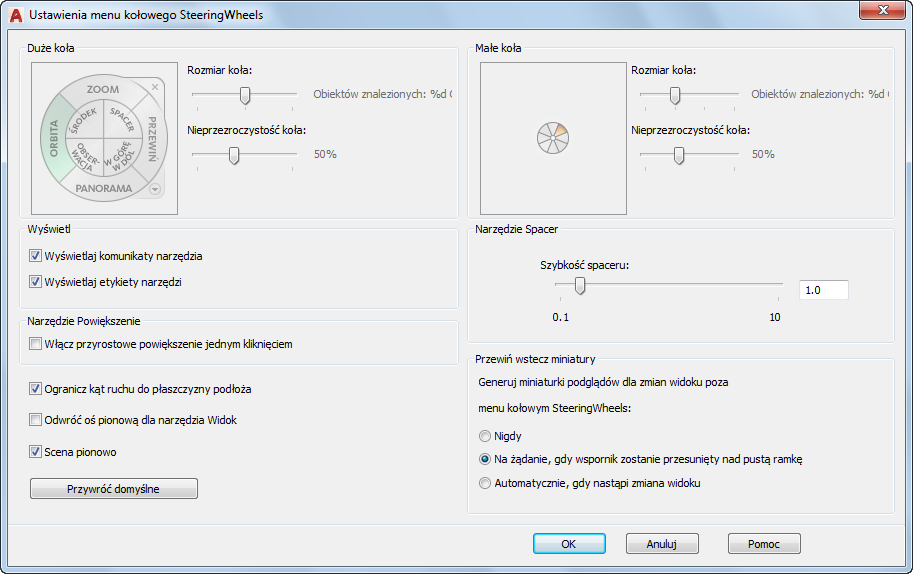Image resolution: width=913 pixels, height=574 pixels.
Task: Click the ZOOM wedge in wheel preview
Action: 103,89
